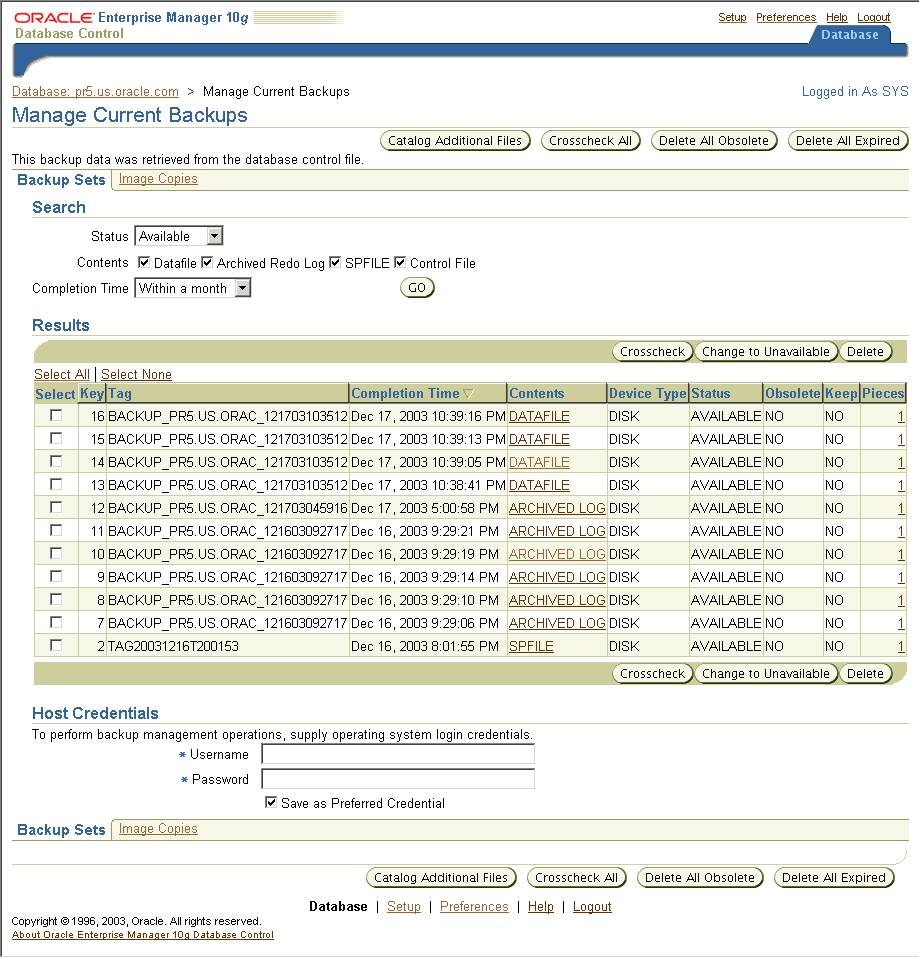Viewport: 919px width, 958px height.
Task: Focus the Password input field
Action: tap(398, 779)
